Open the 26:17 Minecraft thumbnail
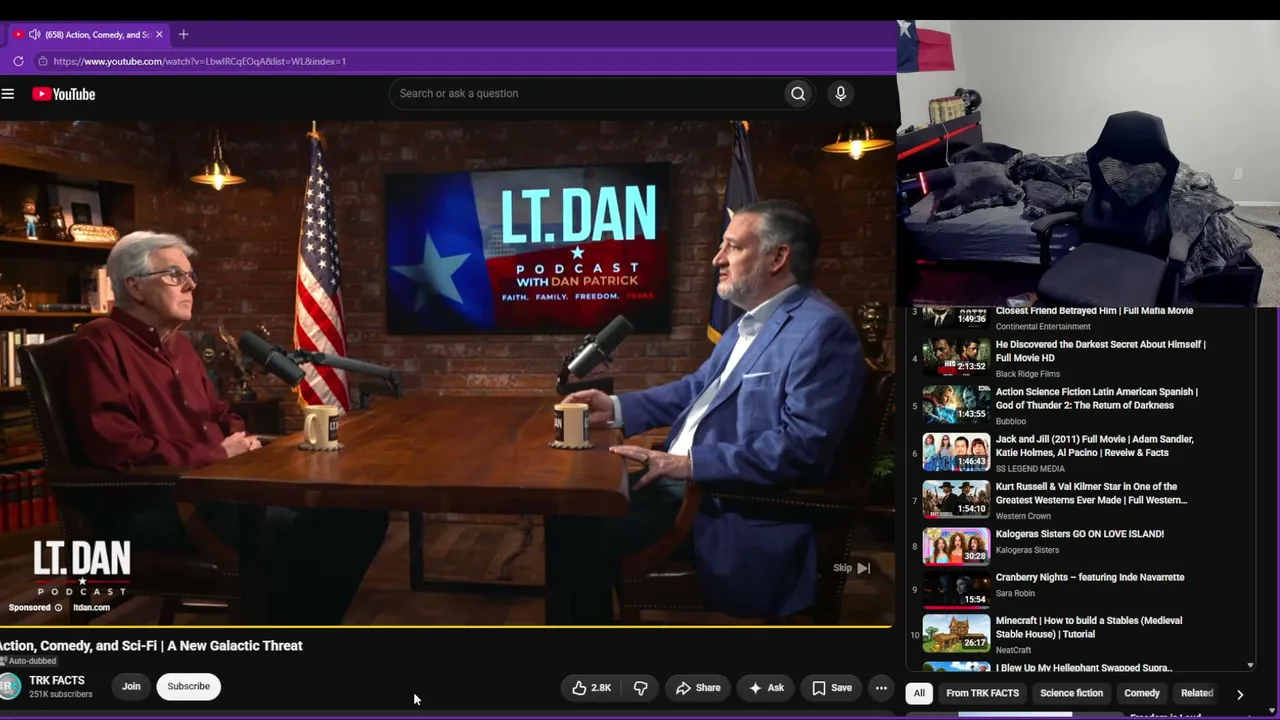This screenshot has width=1280, height=720. pos(956,633)
